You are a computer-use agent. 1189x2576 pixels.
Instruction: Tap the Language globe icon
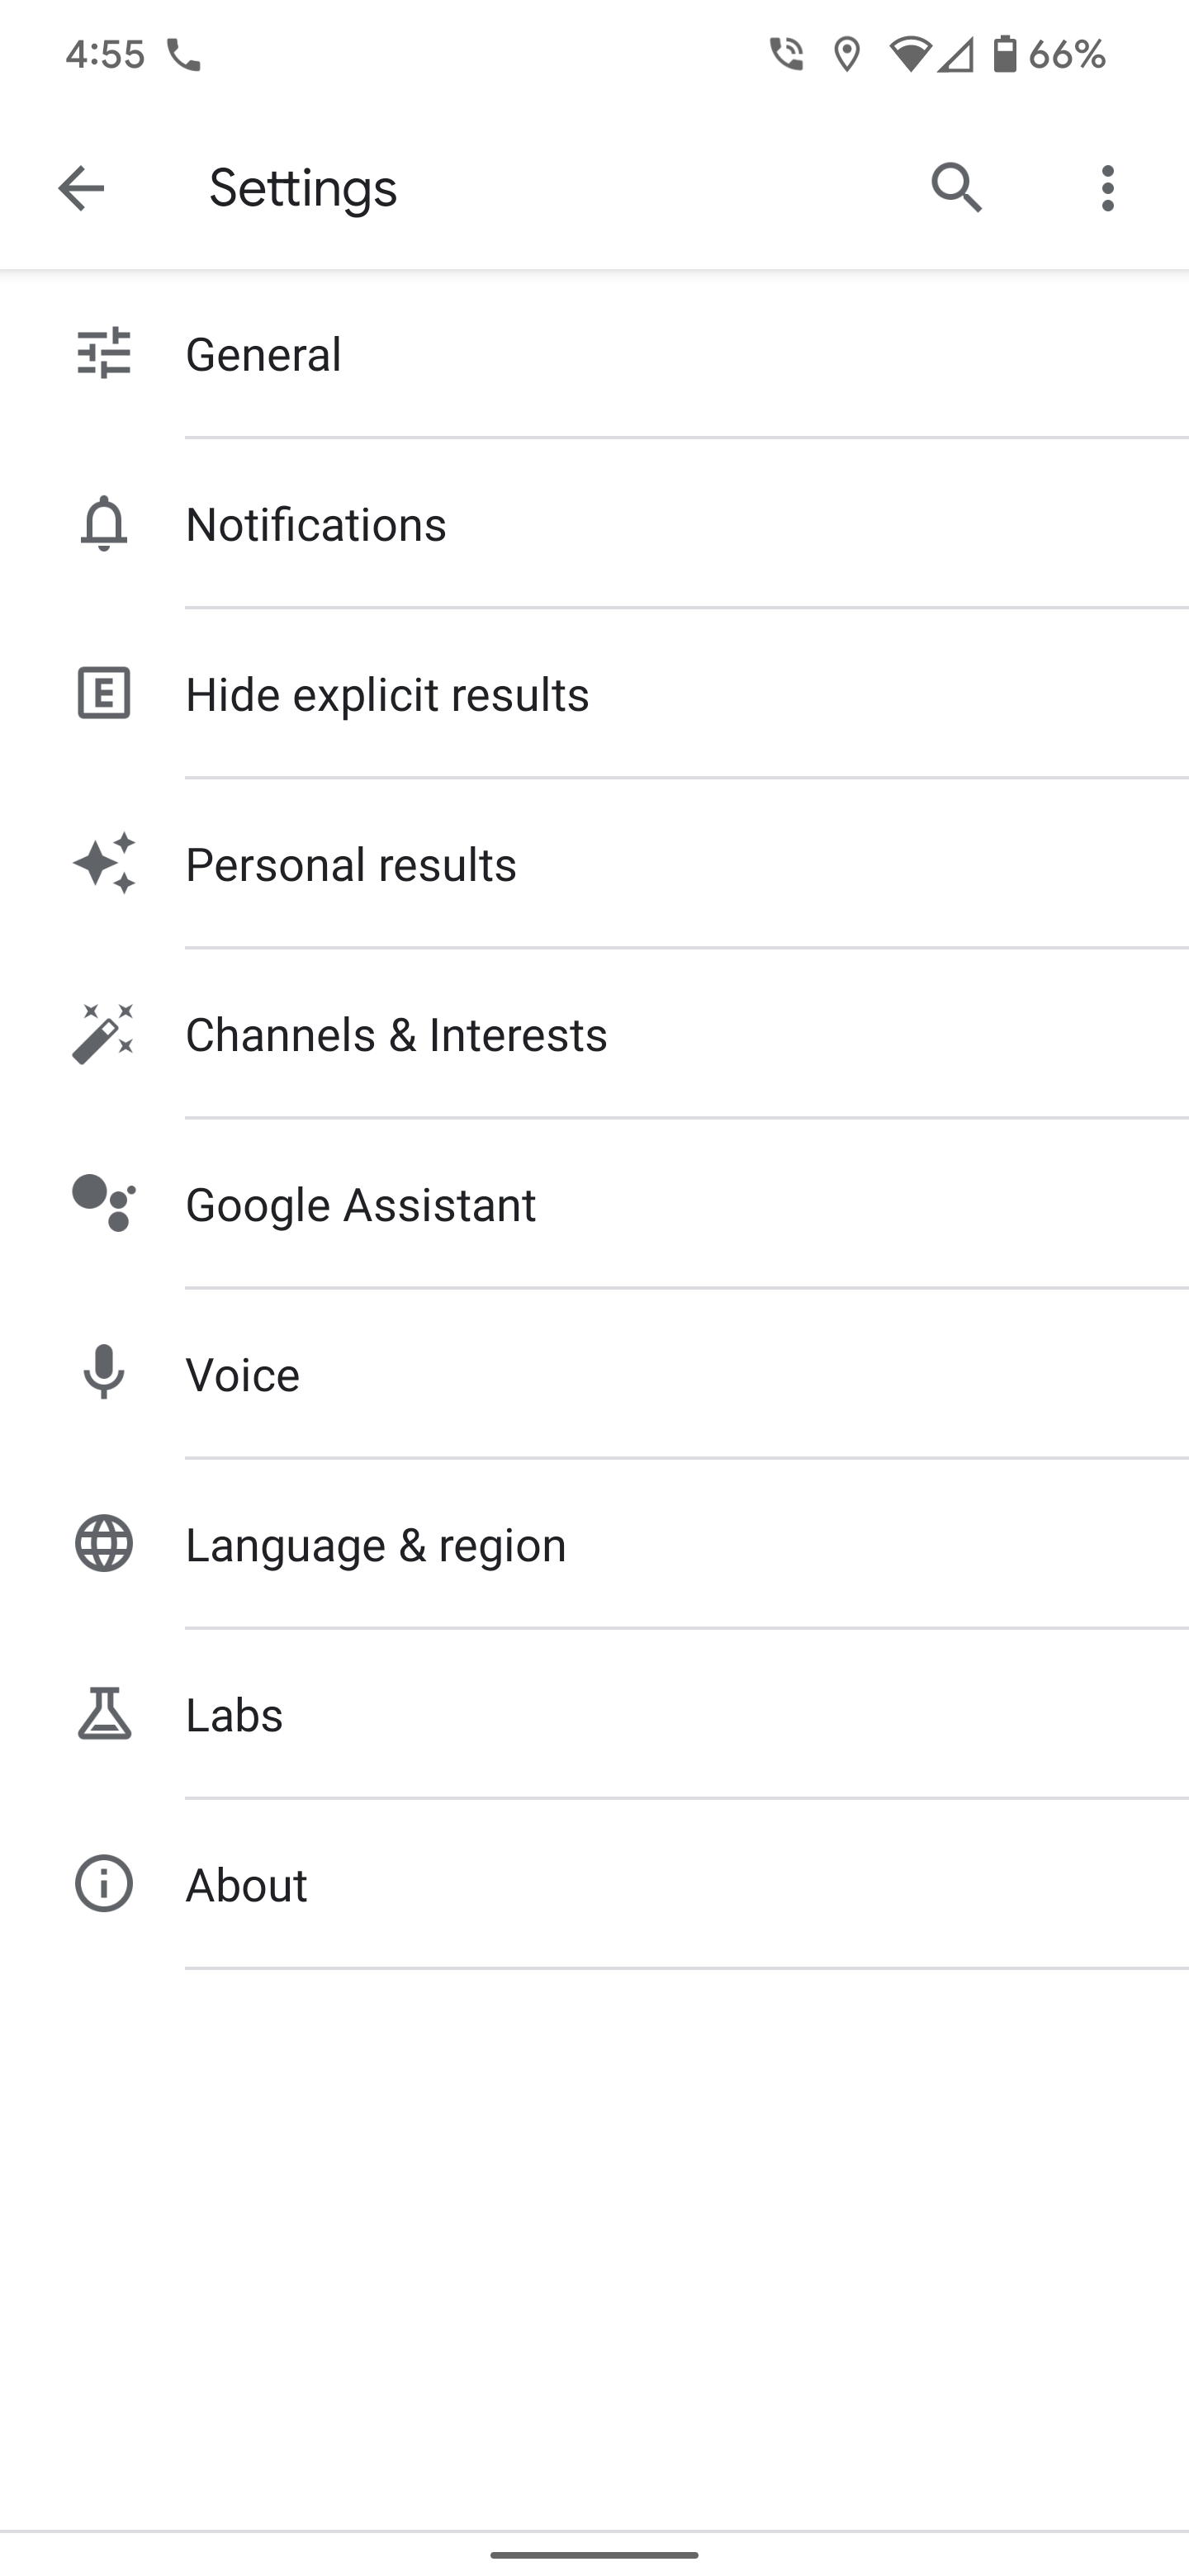104,1543
